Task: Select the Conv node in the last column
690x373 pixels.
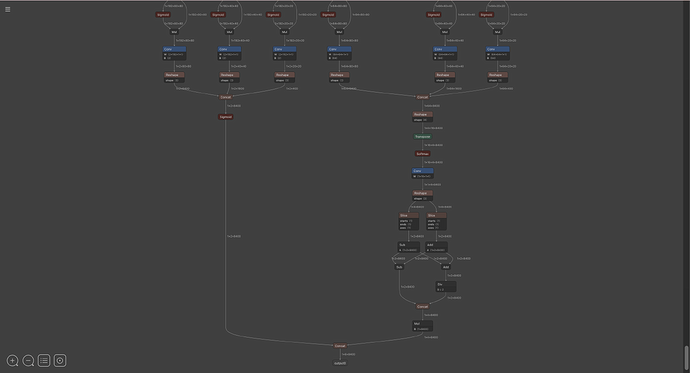Action: coord(498,54)
